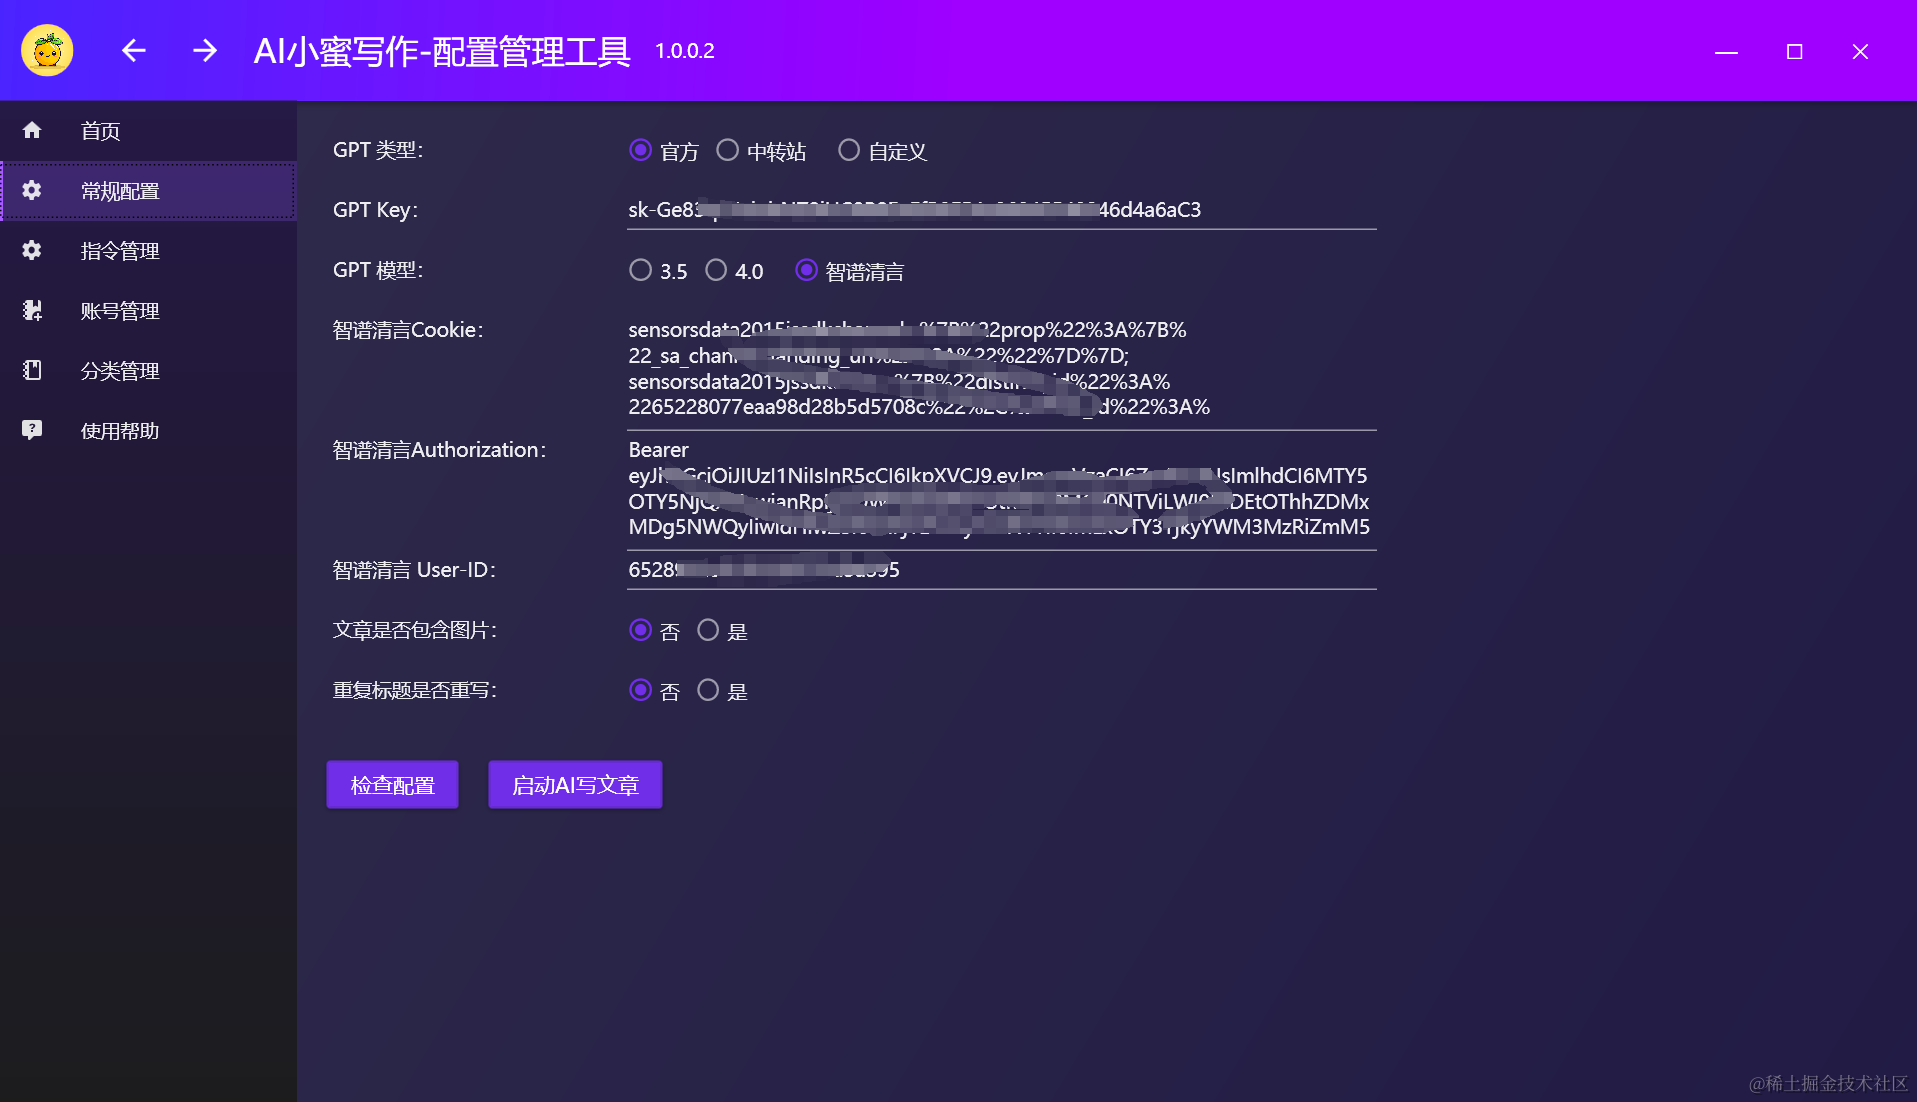Viewport: 1917px width, 1102px height.
Task: Click the GPT 模型: label
Action: pyautogui.click(x=378, y=270)
